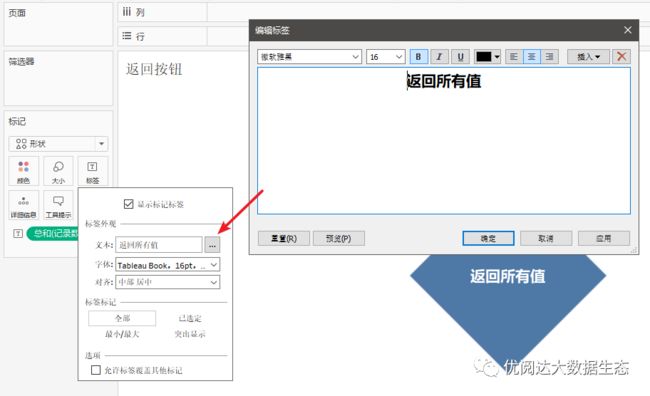Toggle bold formatting in label editor

point(419,56)
